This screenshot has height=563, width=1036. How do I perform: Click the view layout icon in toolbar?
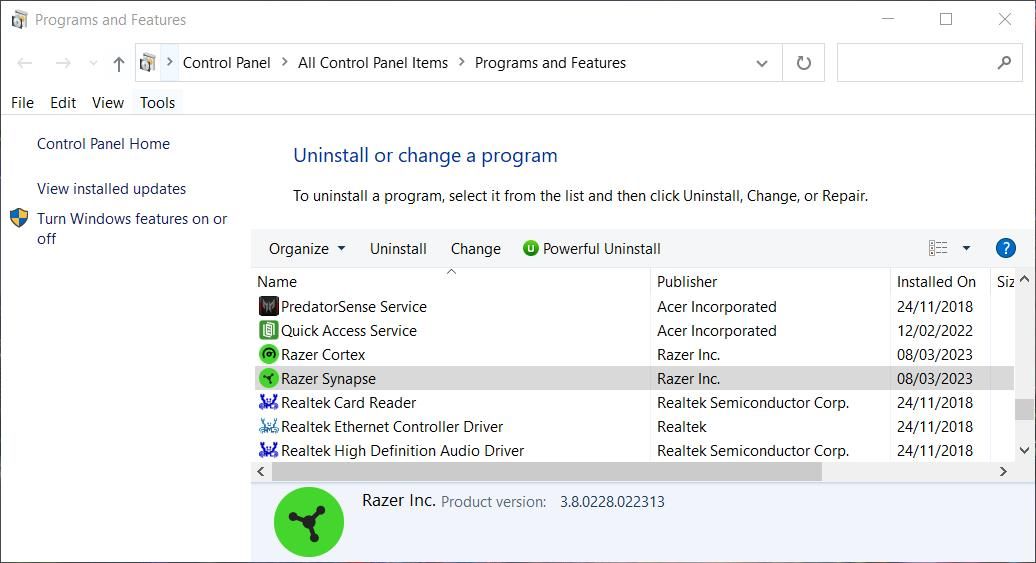(x=938, y=248)
